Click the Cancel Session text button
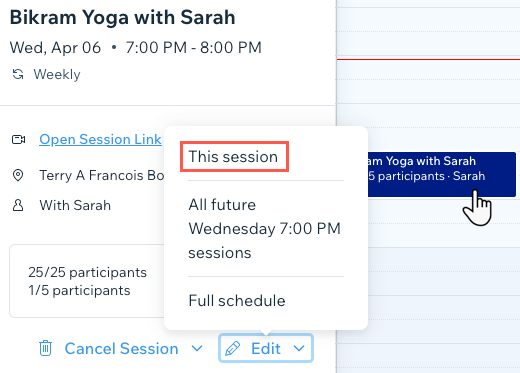The width and height of the screenshot is (520, 373). point(121,349)
